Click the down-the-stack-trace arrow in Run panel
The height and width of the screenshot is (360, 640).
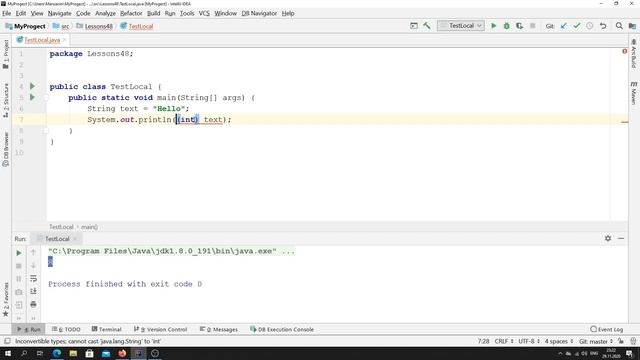pyautogui.click(x=33, y=266)
